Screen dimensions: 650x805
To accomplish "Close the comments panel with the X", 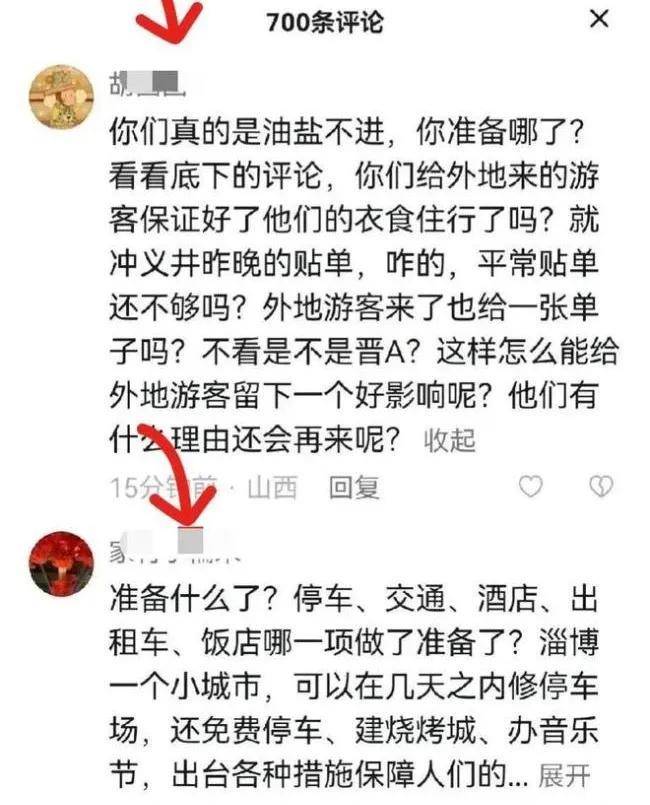I will point(599,20).
